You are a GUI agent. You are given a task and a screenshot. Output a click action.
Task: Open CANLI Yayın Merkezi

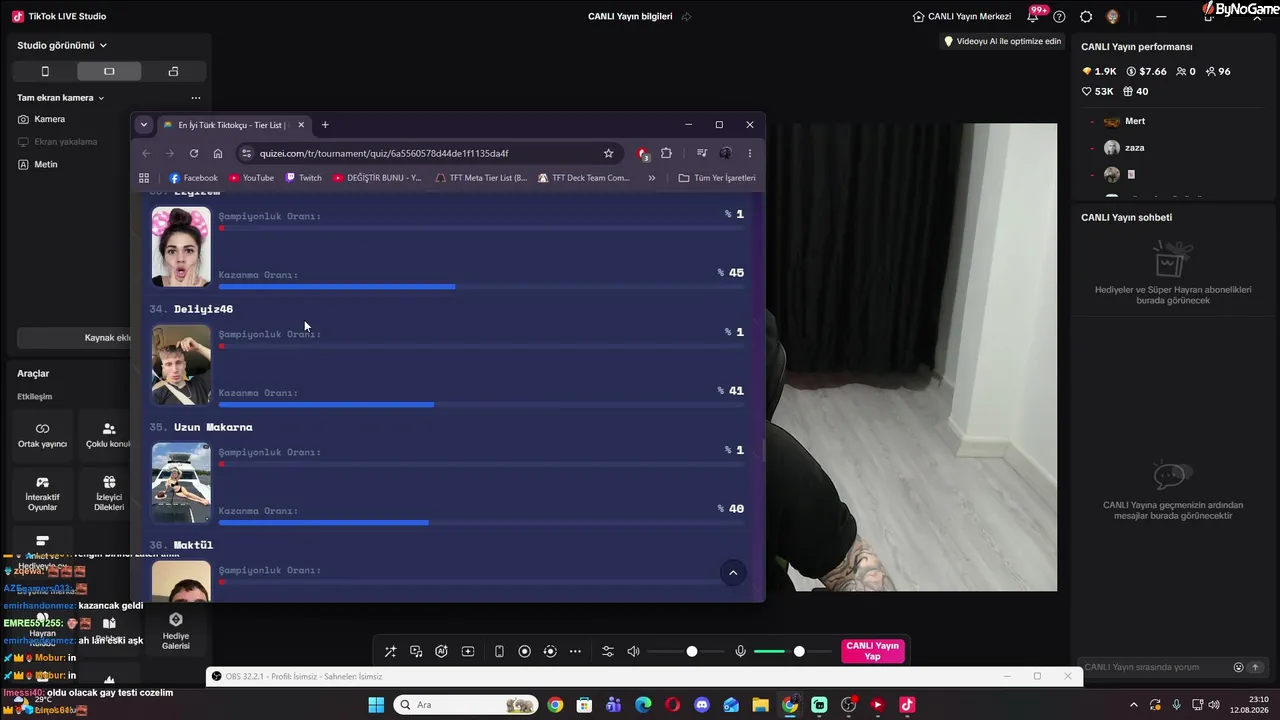tap(962, 16)
